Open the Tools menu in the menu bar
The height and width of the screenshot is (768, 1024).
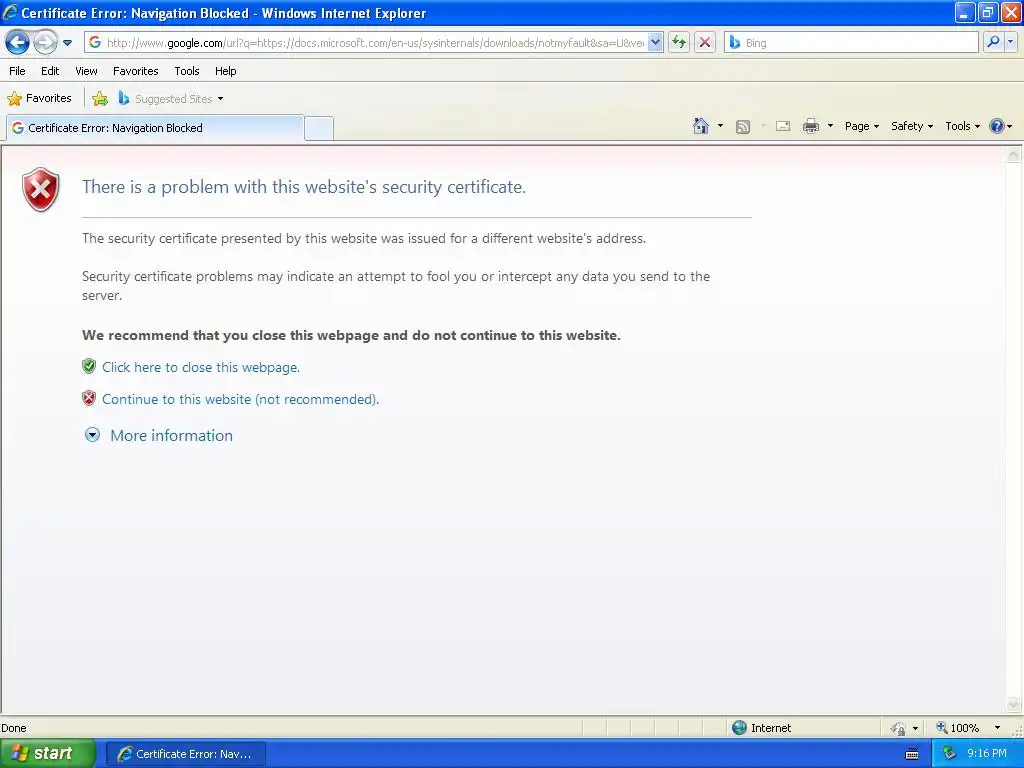tap(187, 71)
